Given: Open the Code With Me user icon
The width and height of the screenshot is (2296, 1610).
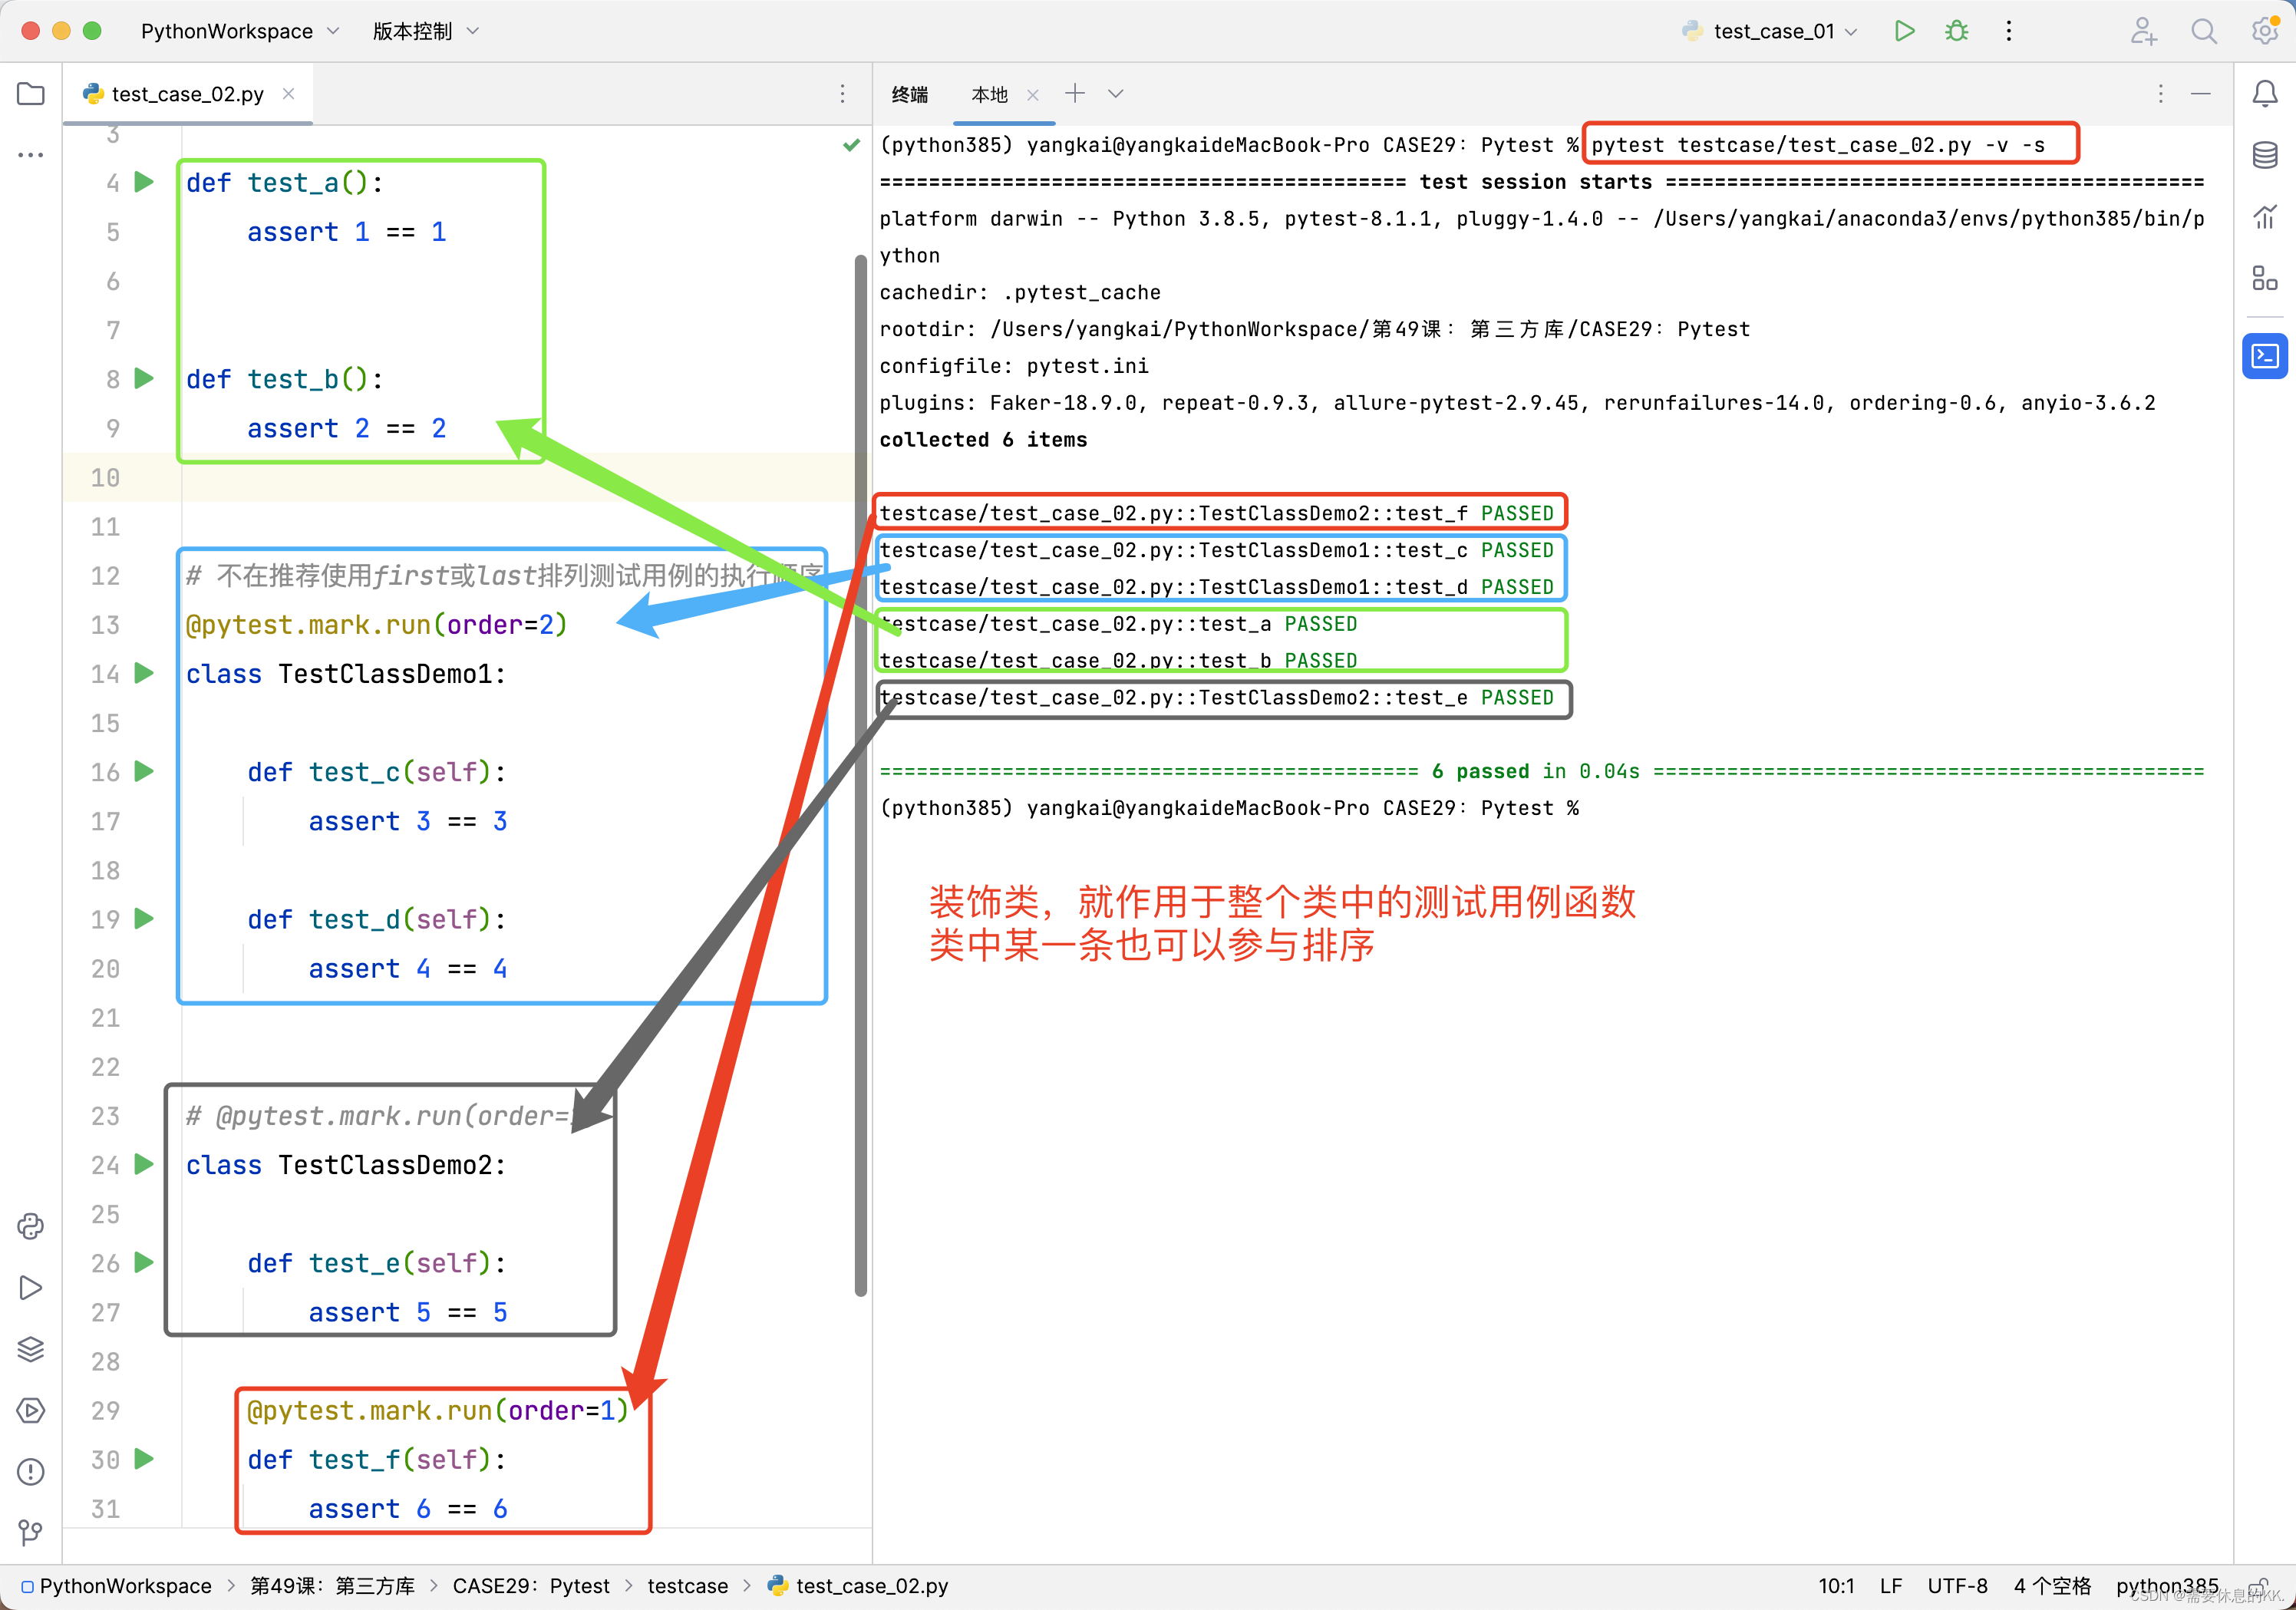Looking at the screenshot, I should pos(2142,31).
